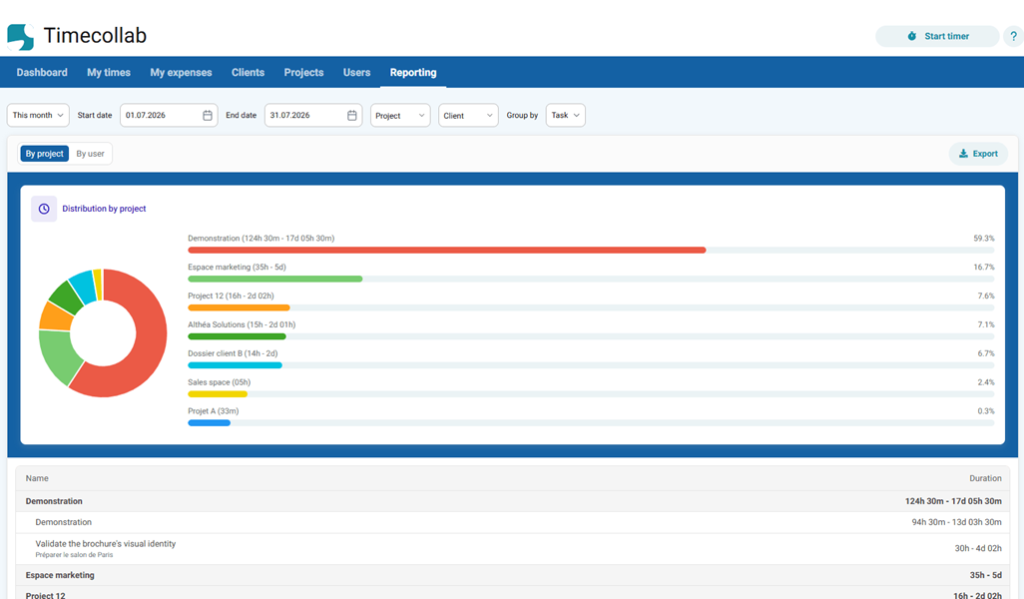Click the Export button

coord(978,154)
